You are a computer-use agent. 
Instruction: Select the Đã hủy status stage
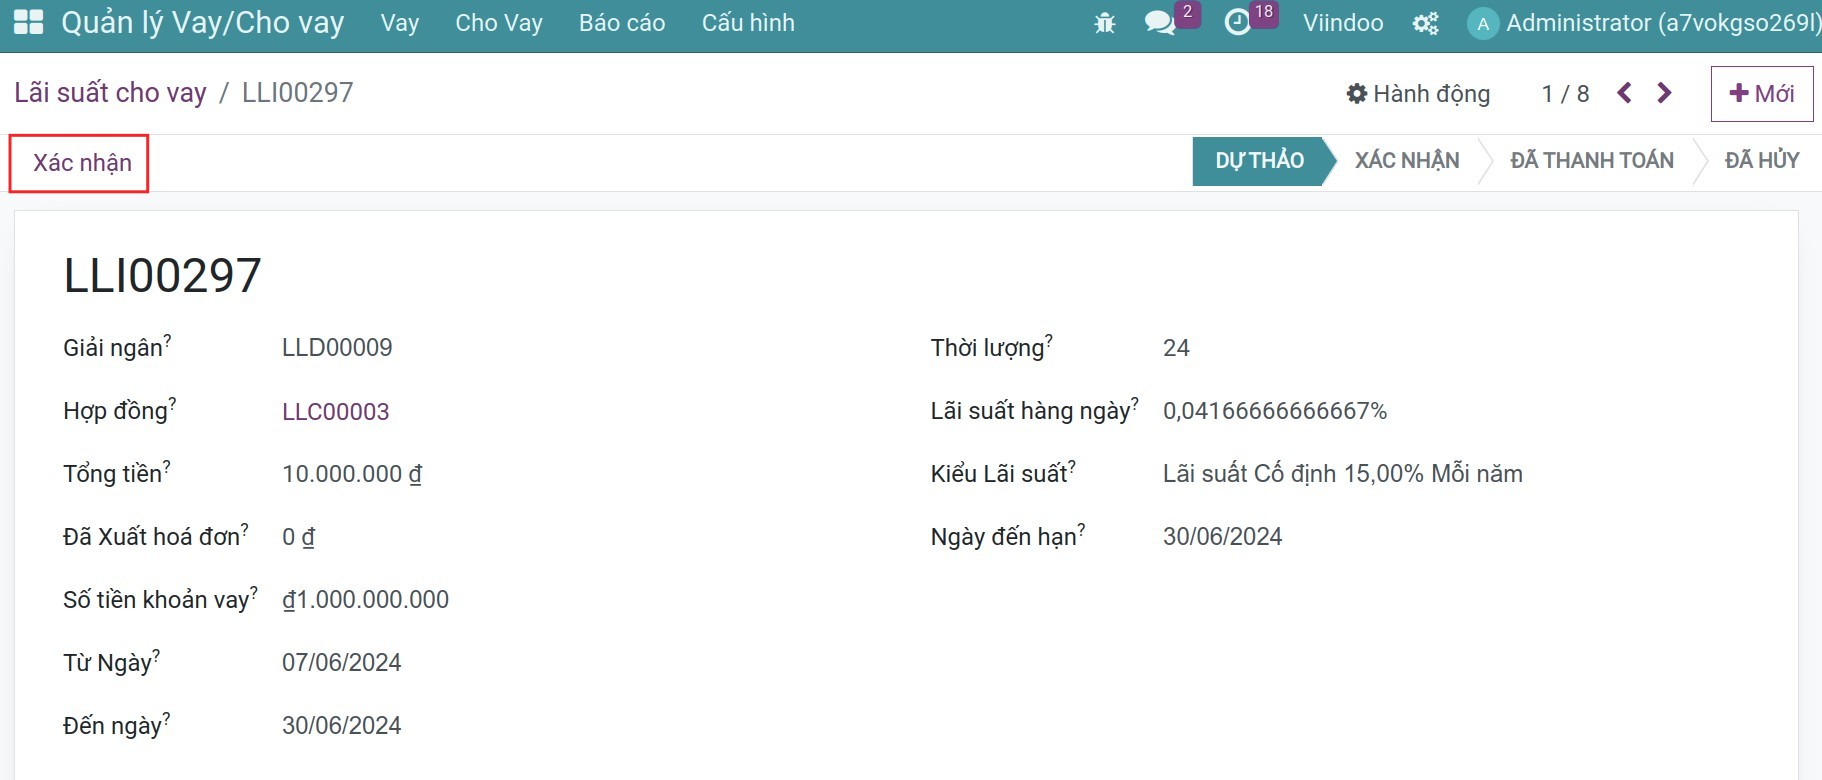click(x=1761, y=161)
